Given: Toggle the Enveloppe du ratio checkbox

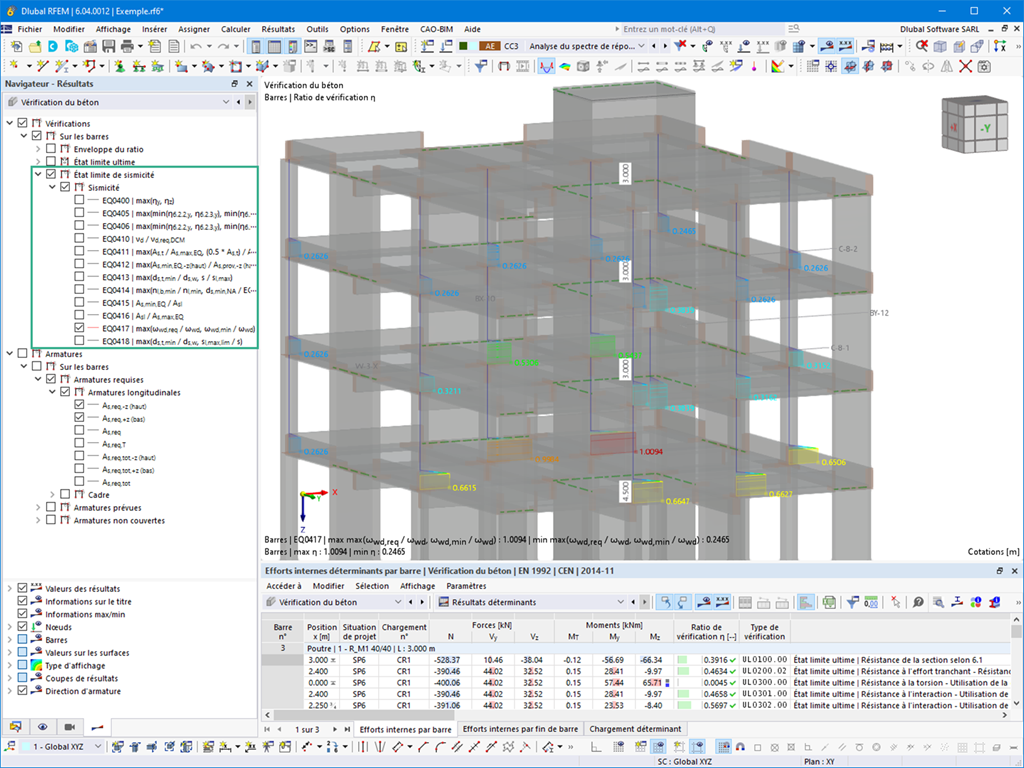Looking at the screenshot, I should (x=51, y=149).
